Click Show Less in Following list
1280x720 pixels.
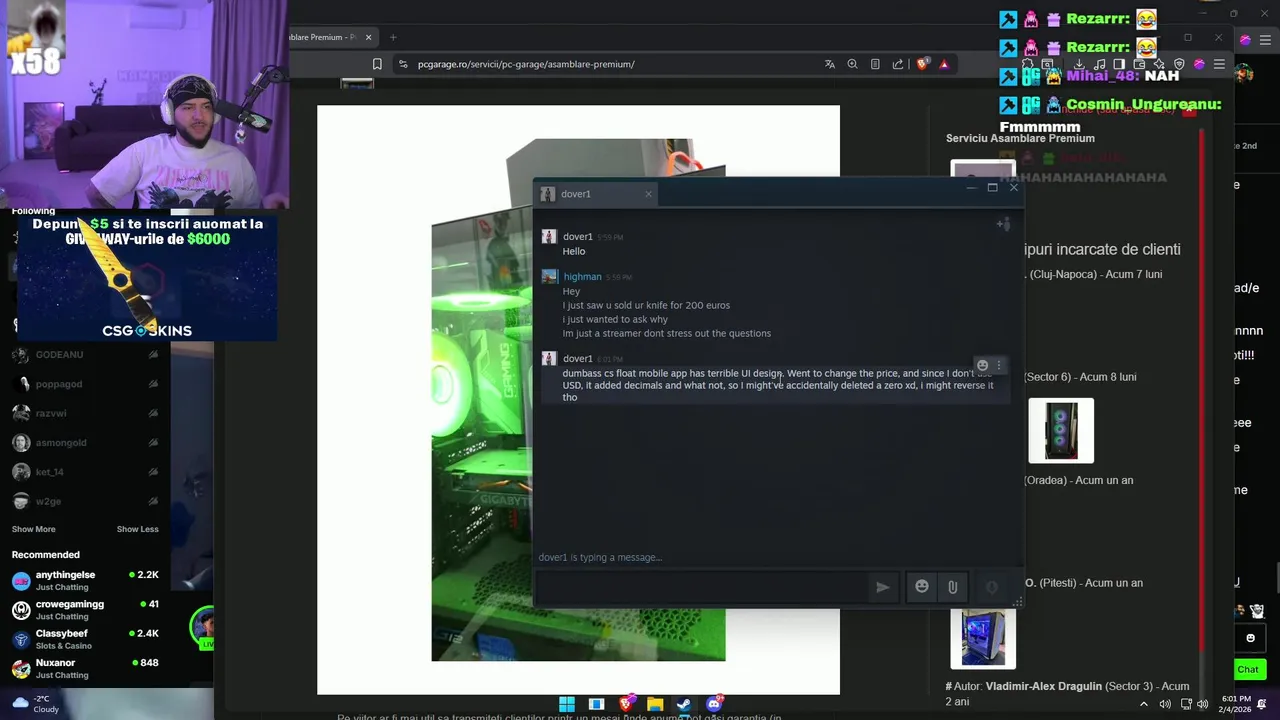pyautogui.click(x=137, y=529)
